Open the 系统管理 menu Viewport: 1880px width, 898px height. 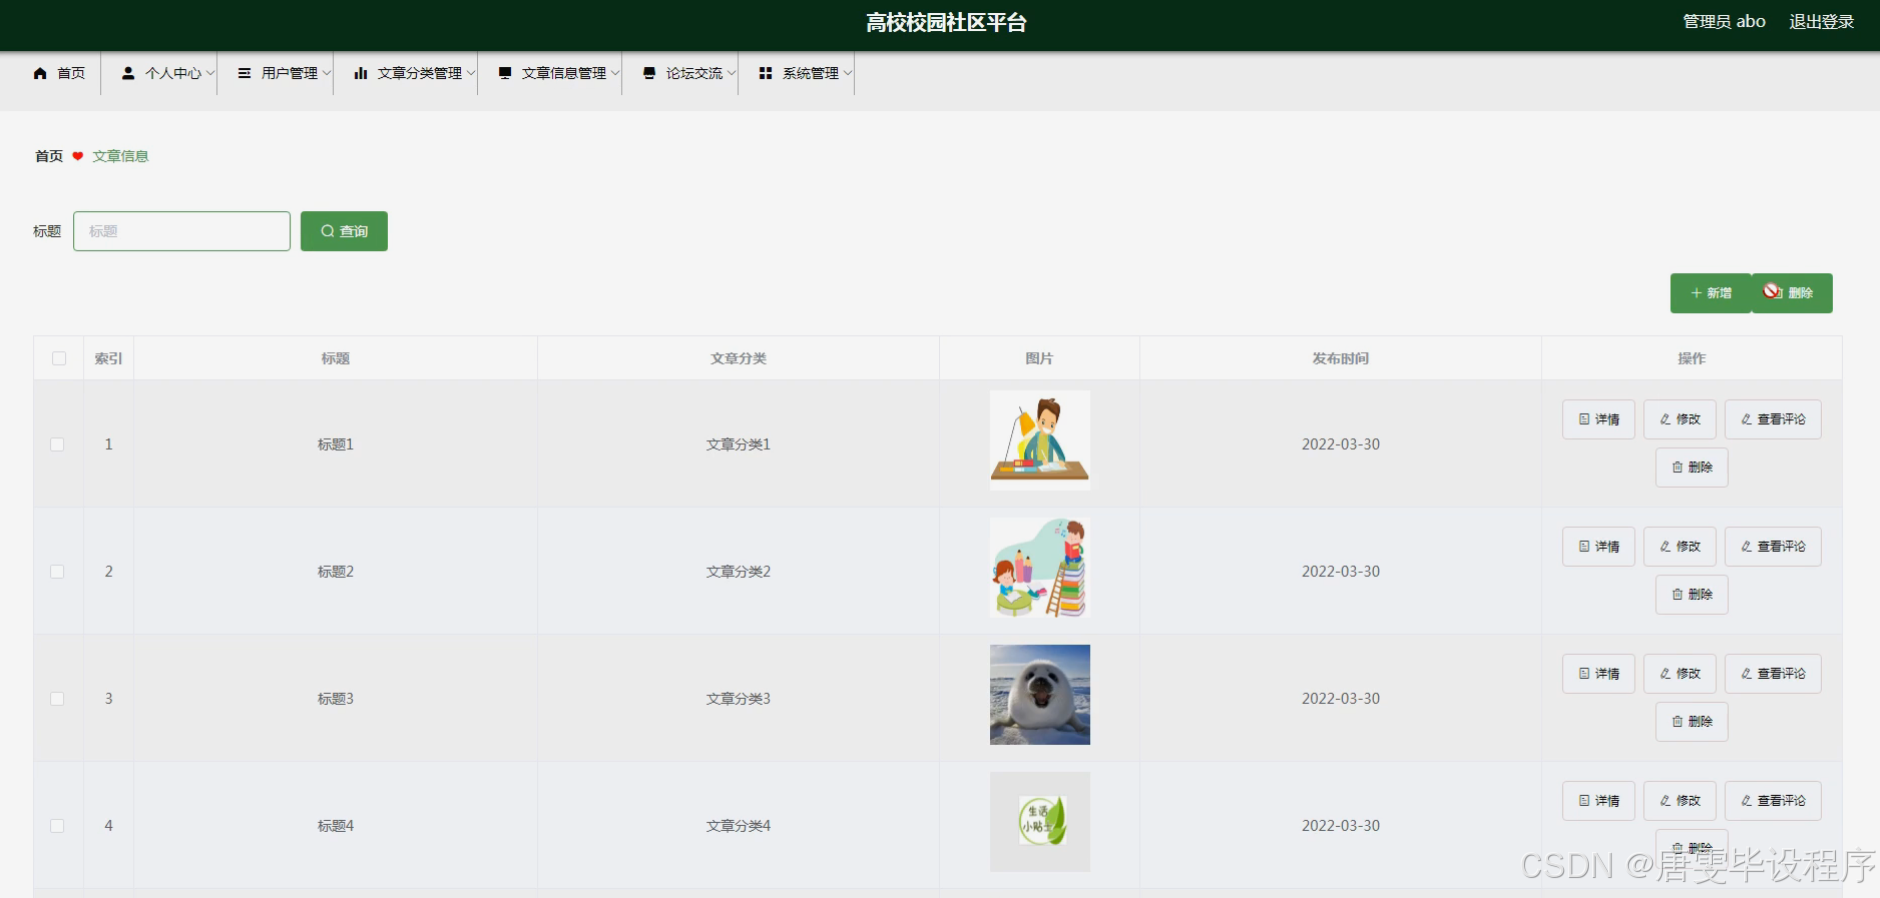click(797, 73)
